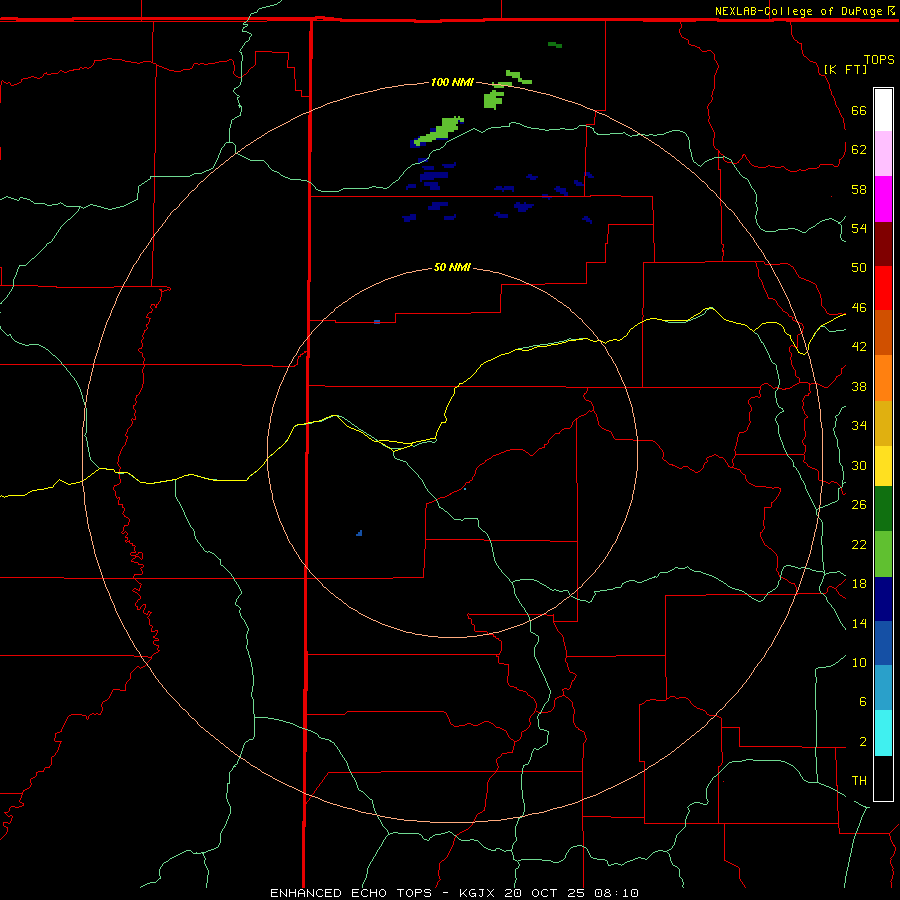Click the '42' legend value

coord(859,346)
